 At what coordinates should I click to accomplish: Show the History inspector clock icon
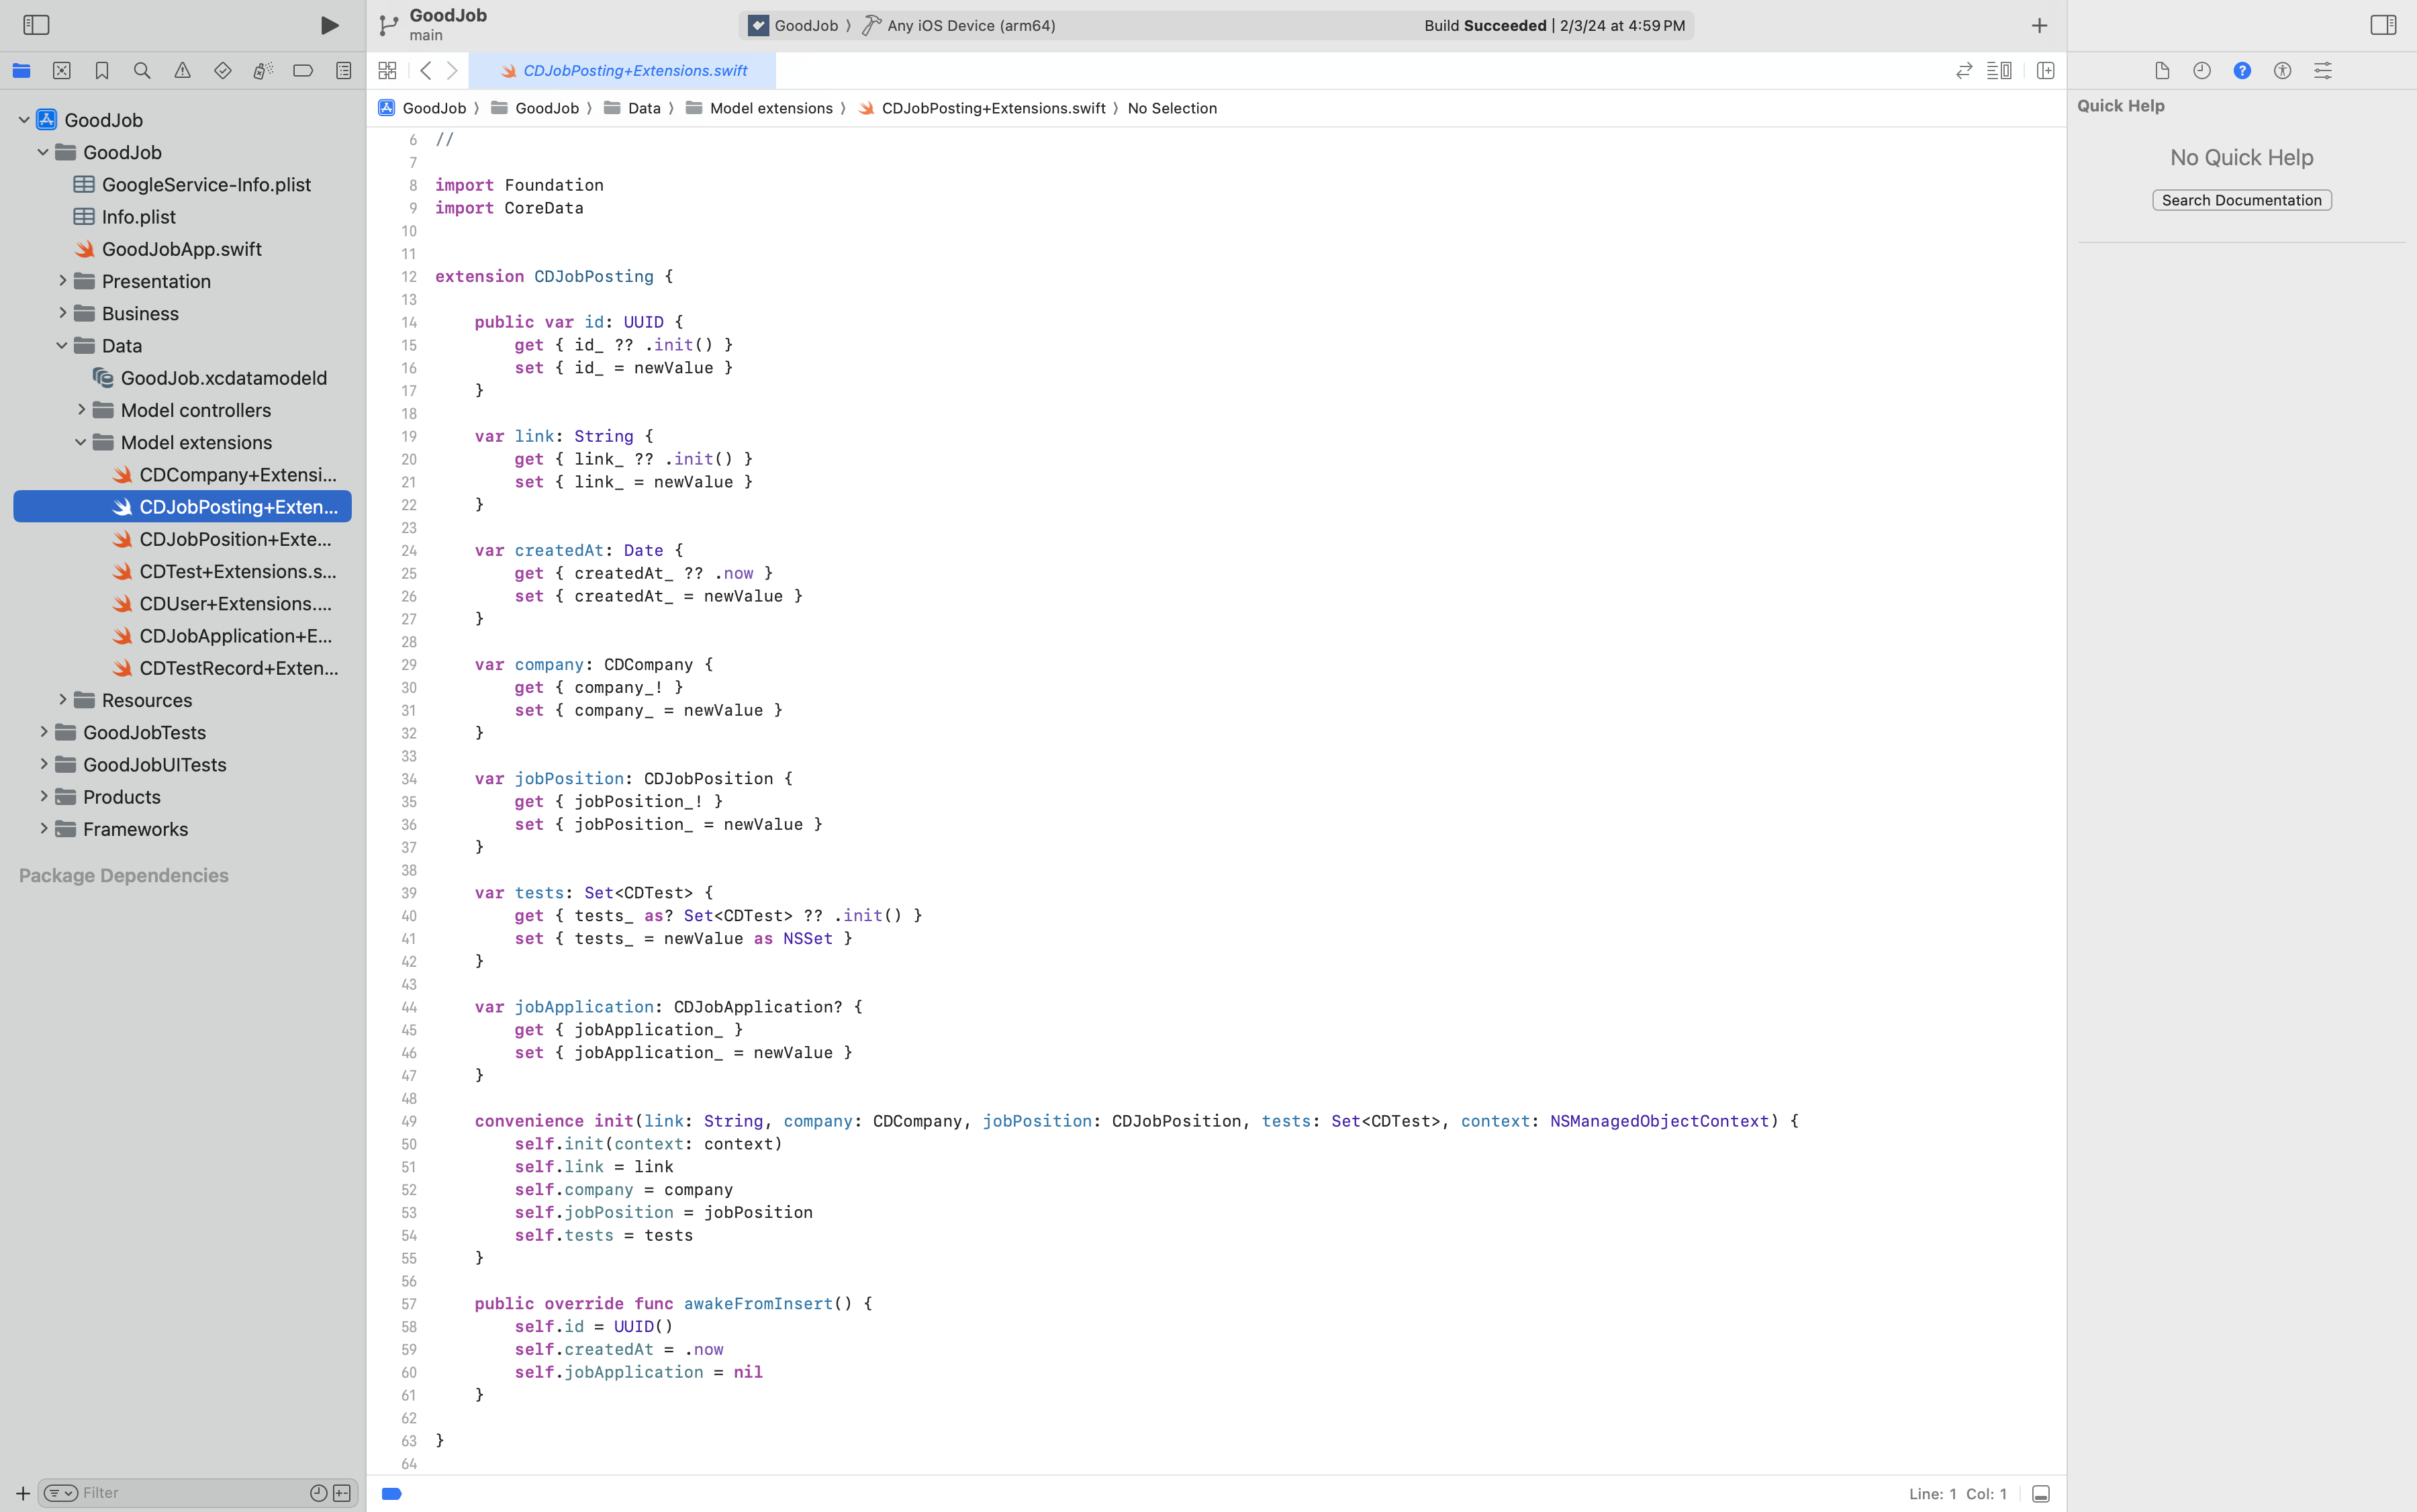tap(2202, 70)
